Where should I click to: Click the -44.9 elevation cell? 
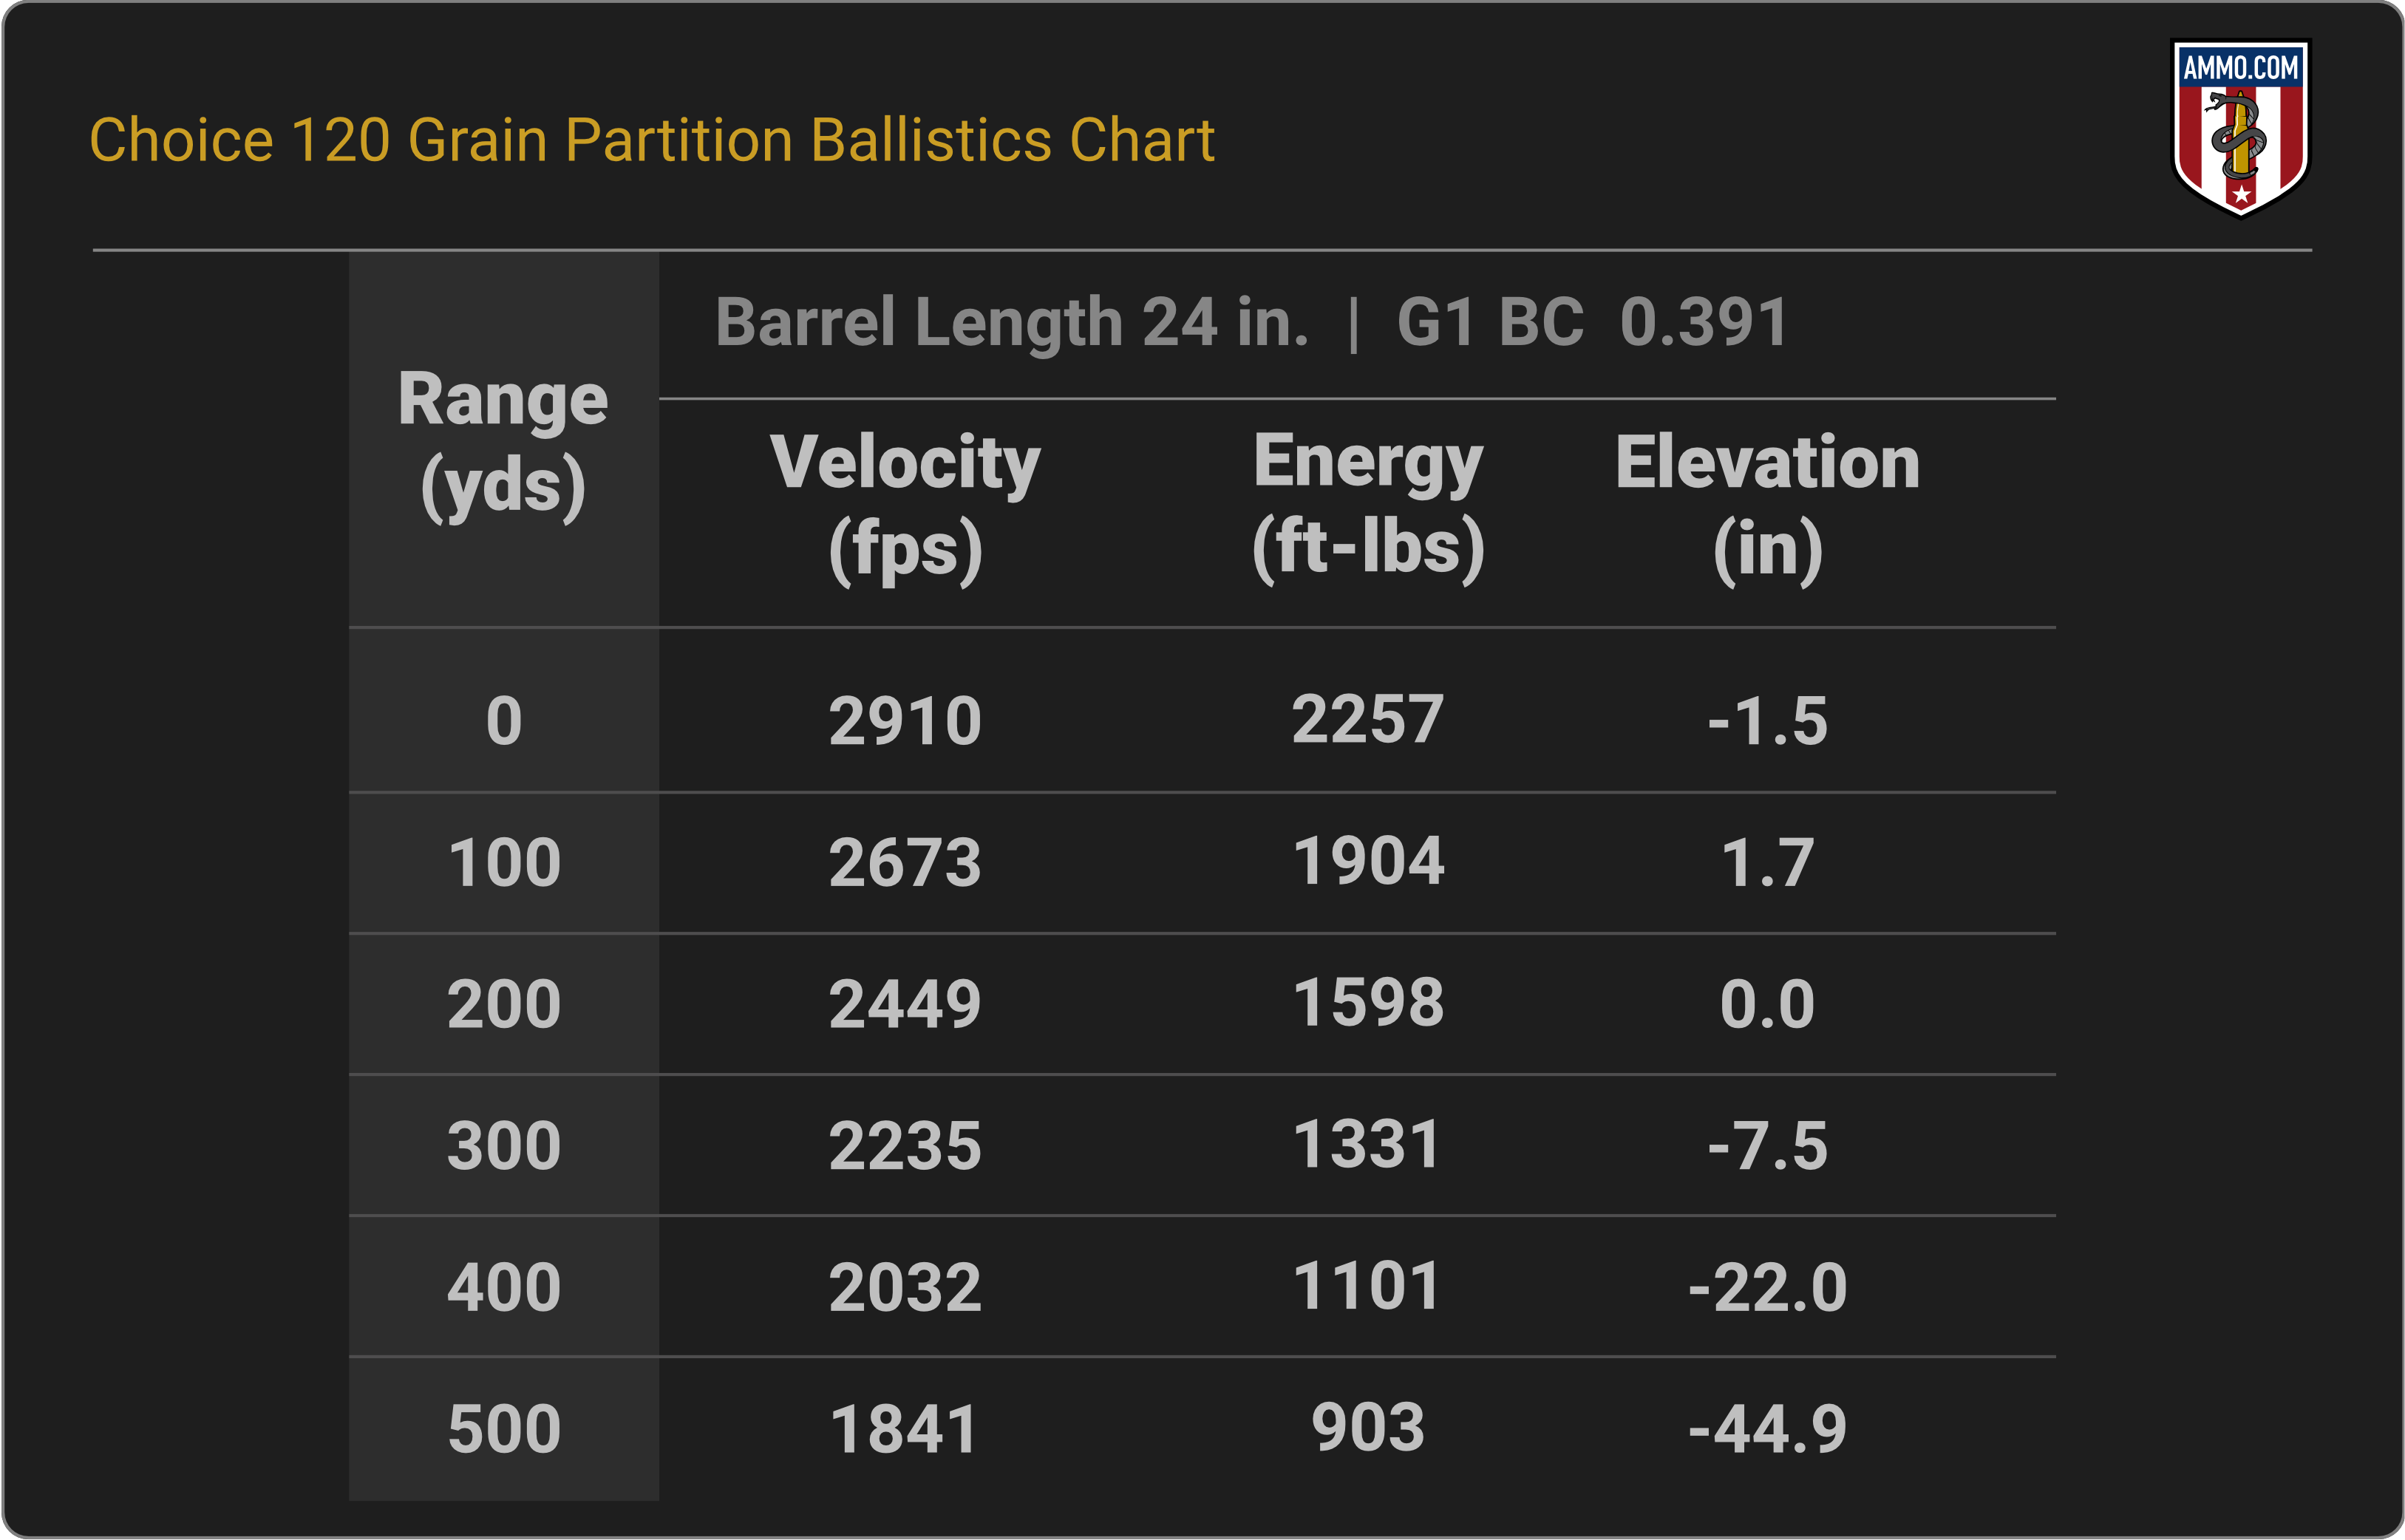pos(1767,1428)
